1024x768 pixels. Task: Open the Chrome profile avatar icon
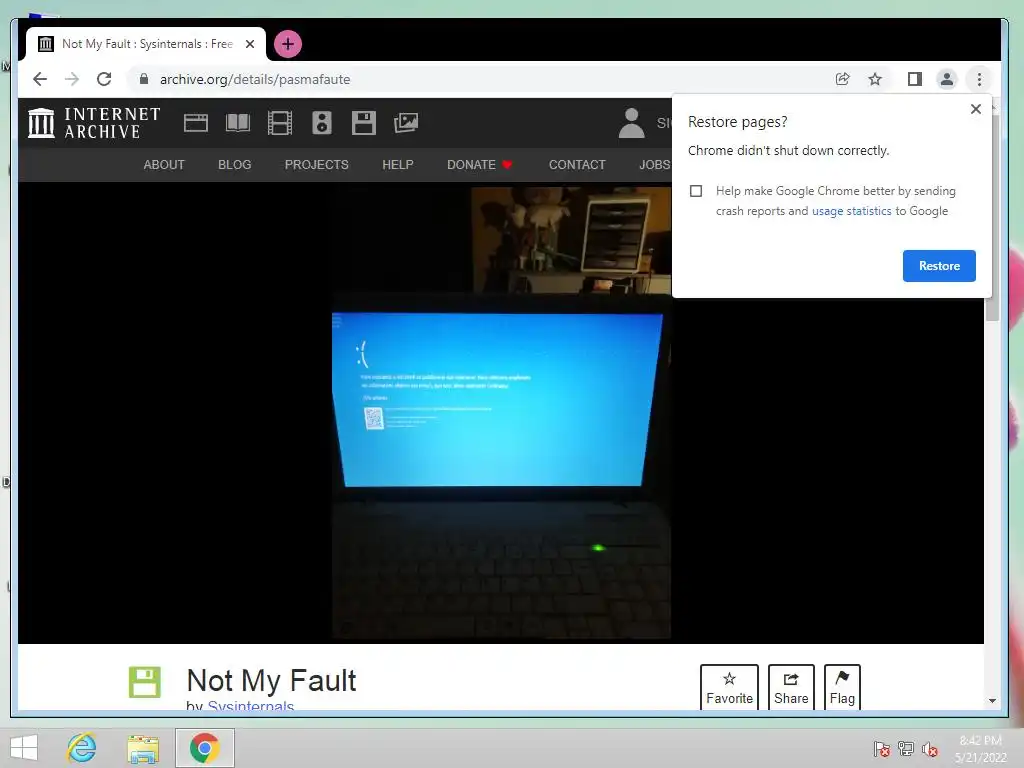(x=946, y=79)
